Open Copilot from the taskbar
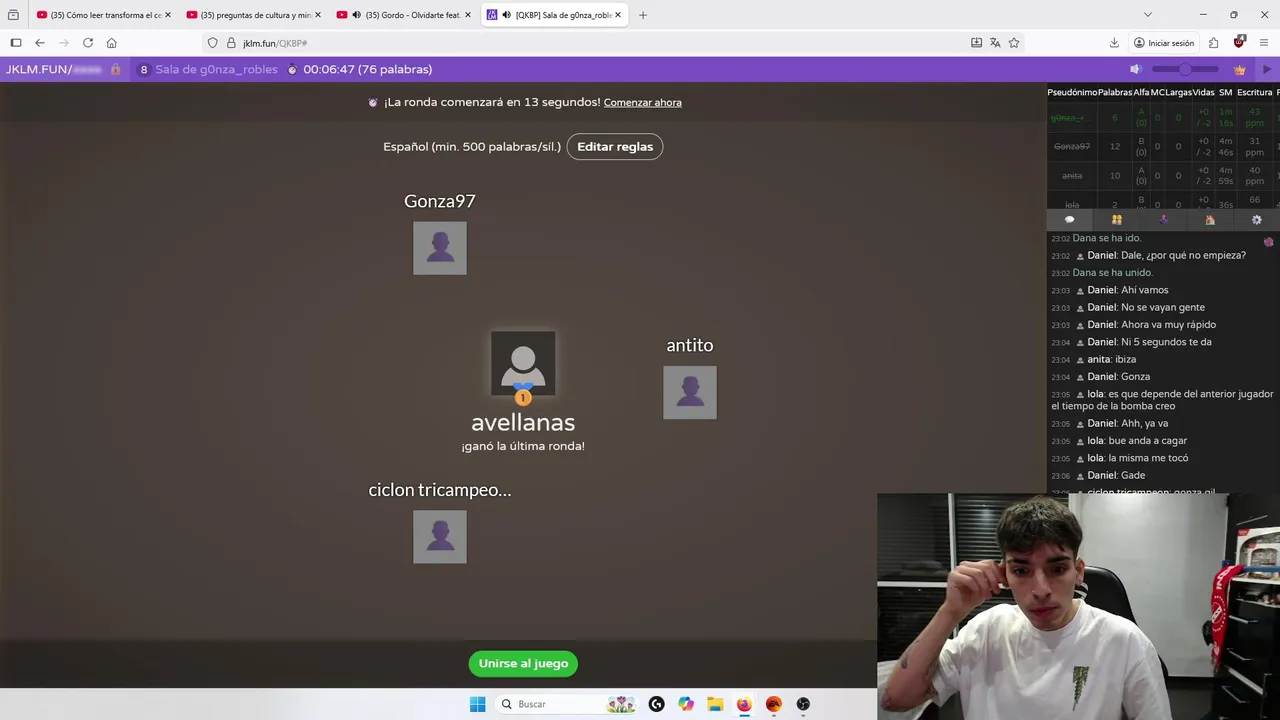 pos(686,704)
